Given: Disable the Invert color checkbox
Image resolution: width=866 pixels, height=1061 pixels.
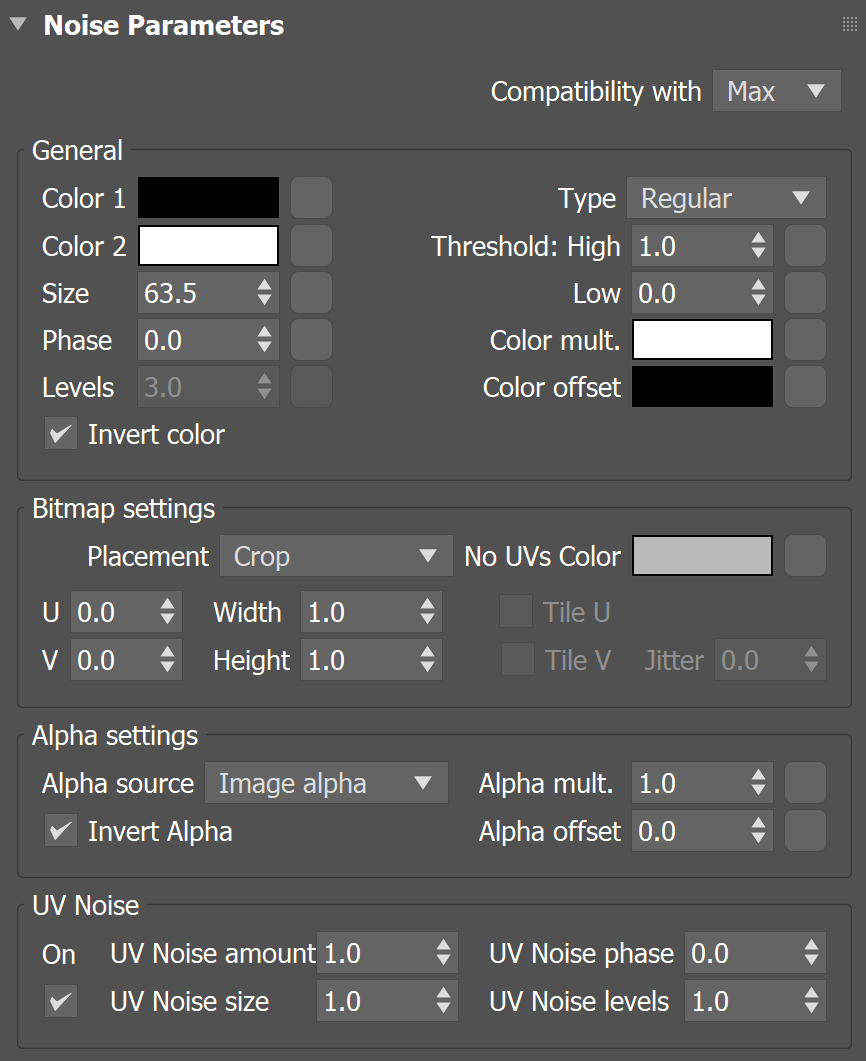Looking at the screenshot, I should pos(61,434).
